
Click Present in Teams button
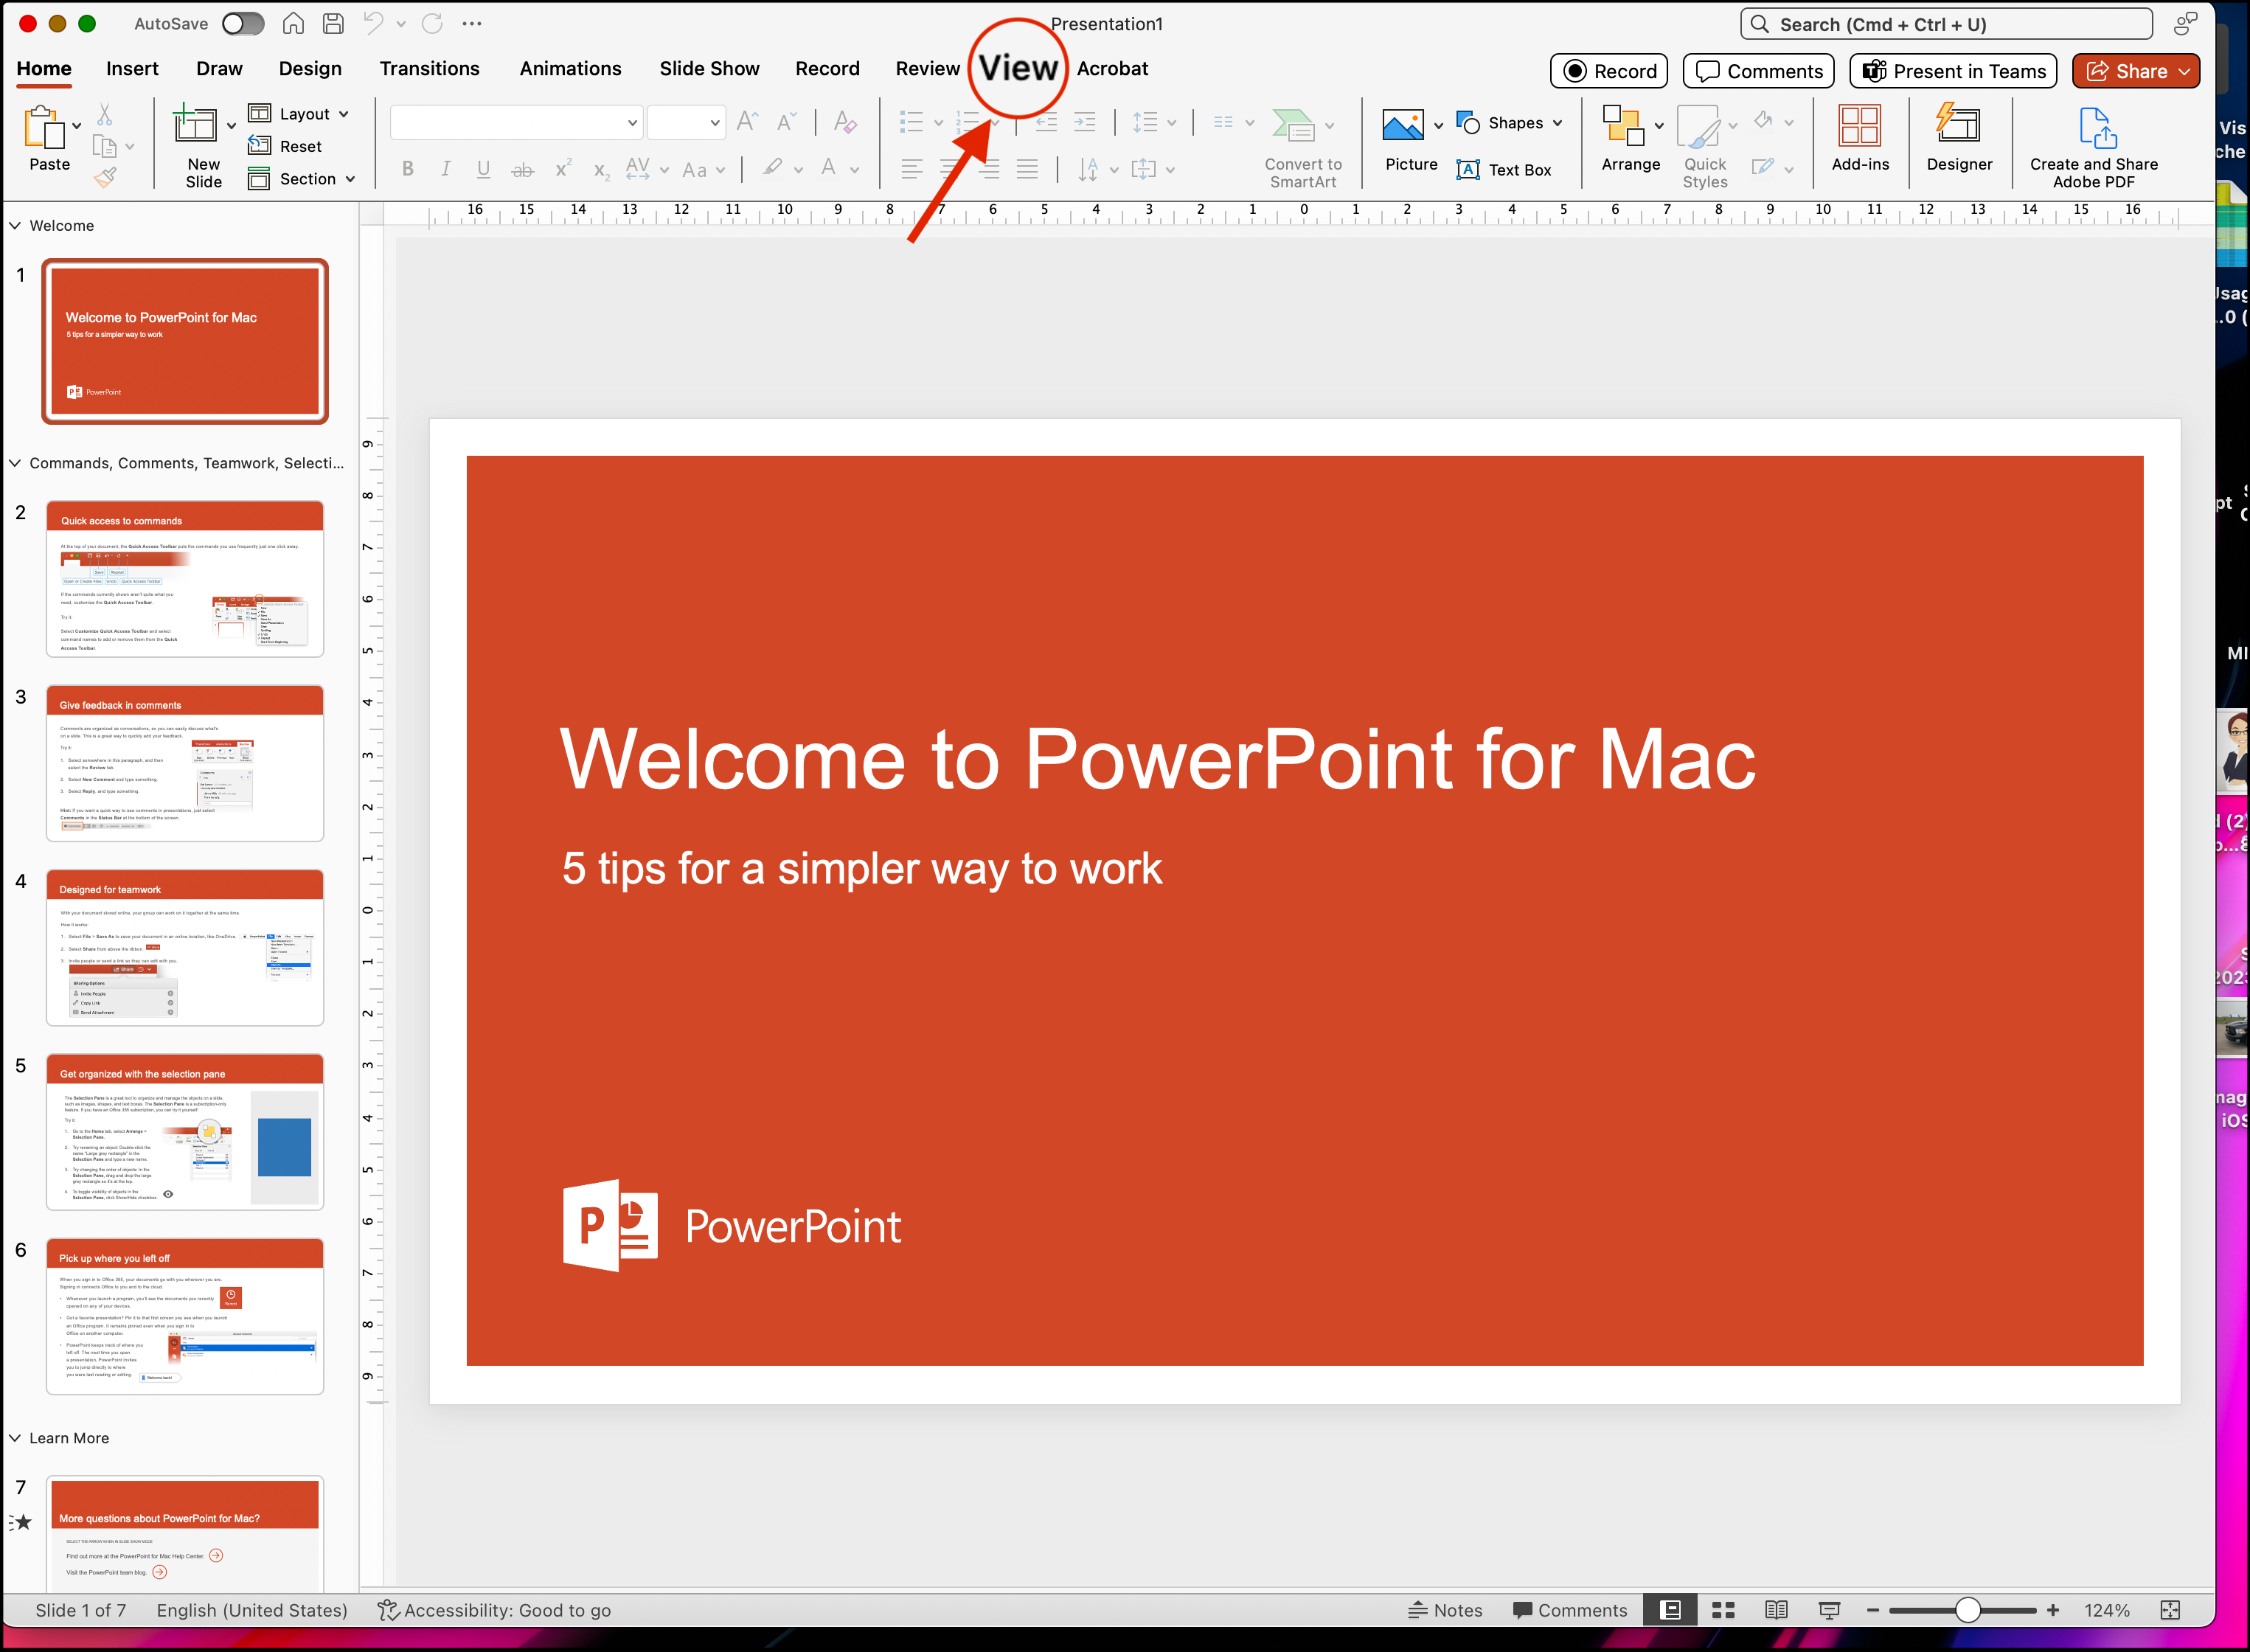click(x=1953, y=71)
